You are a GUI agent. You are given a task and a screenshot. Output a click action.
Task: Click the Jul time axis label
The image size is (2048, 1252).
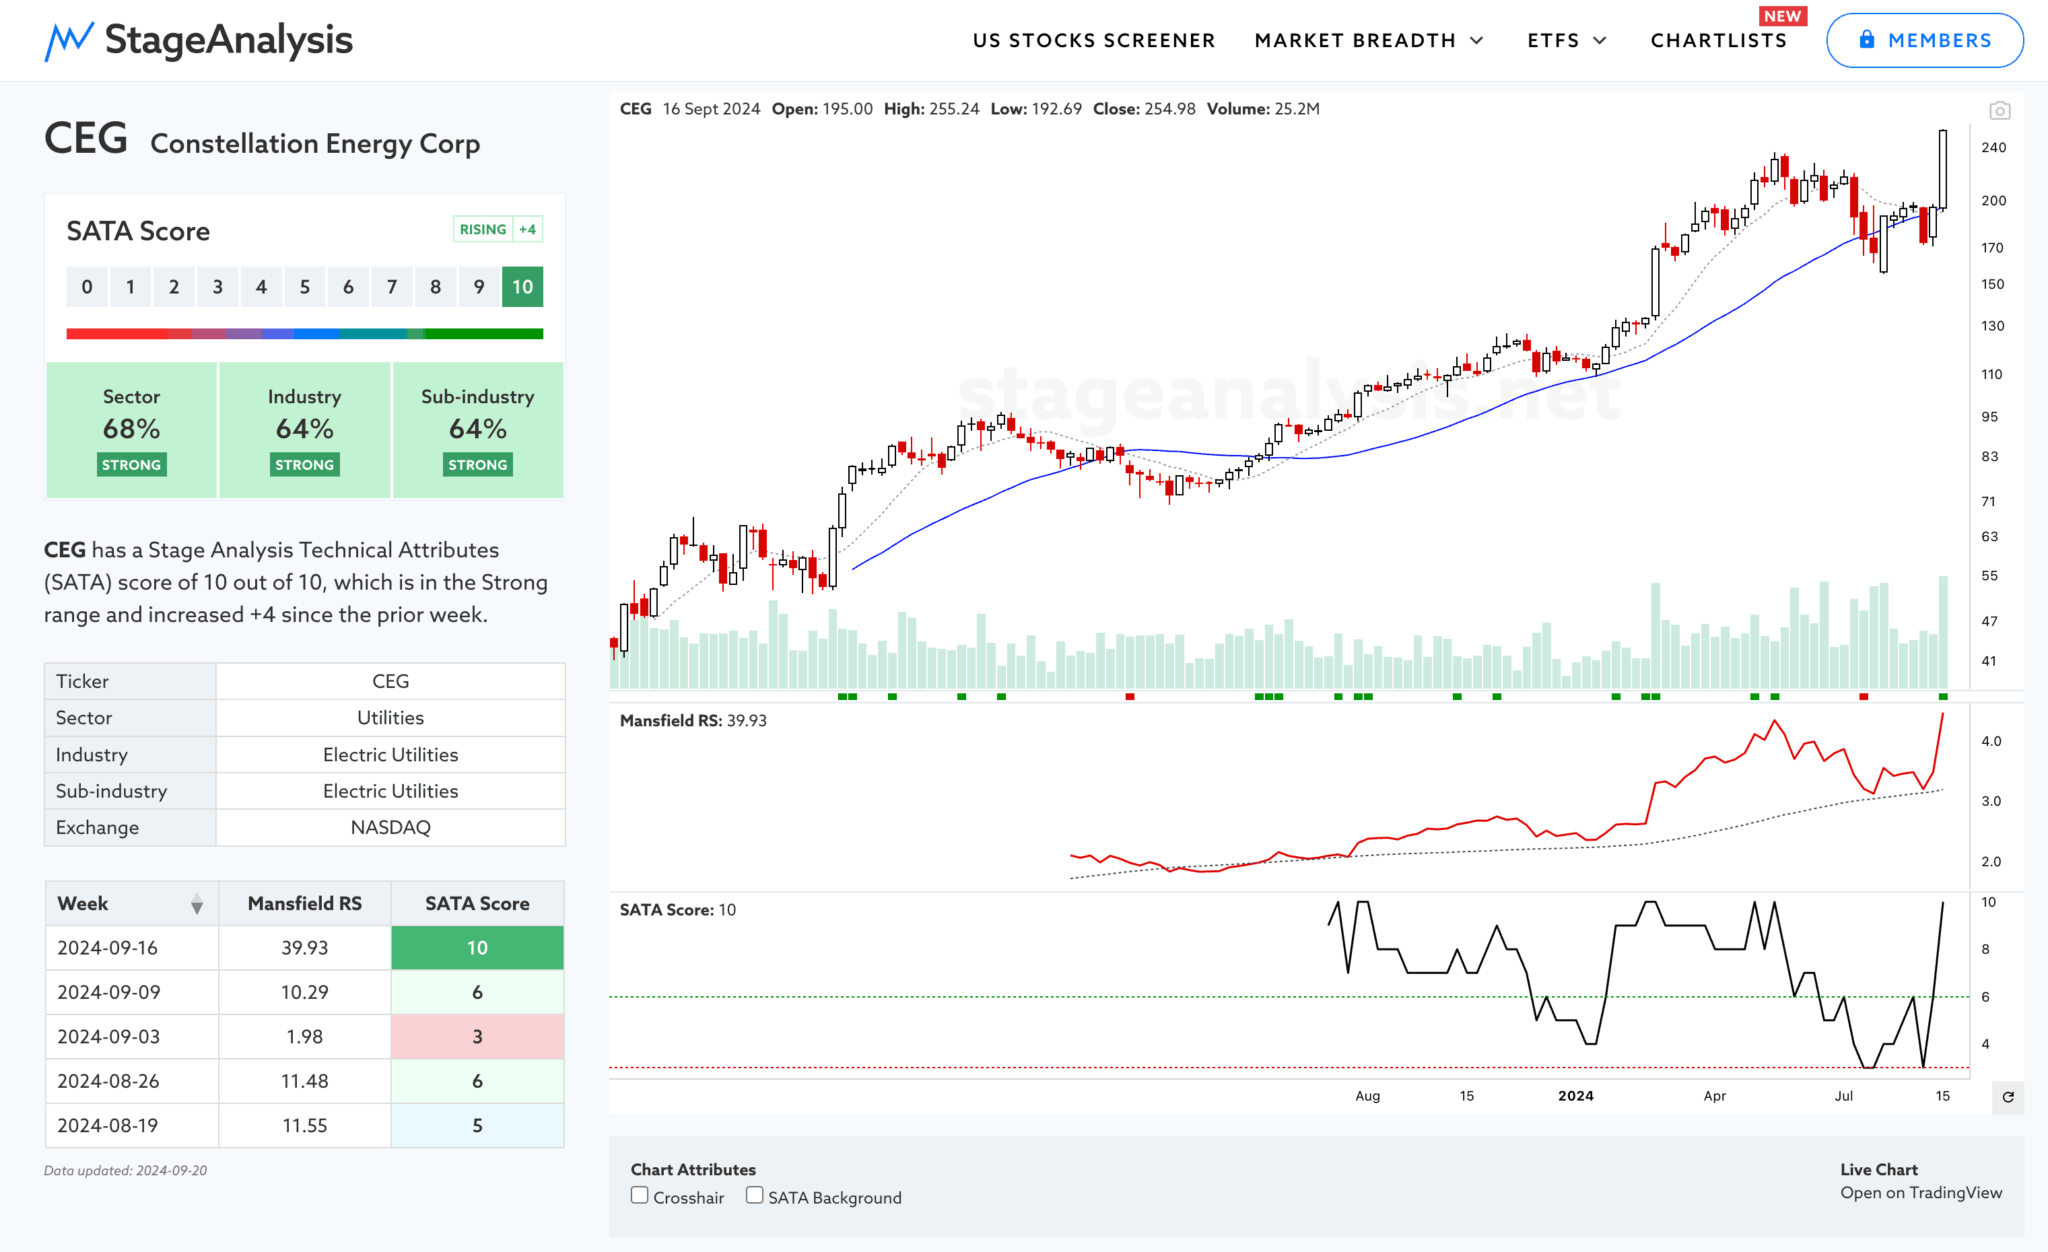coord(1843,1096)
